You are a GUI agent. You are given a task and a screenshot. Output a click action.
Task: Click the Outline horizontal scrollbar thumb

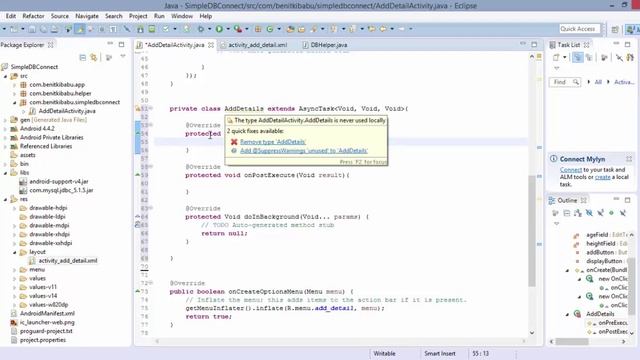point(572,341)
